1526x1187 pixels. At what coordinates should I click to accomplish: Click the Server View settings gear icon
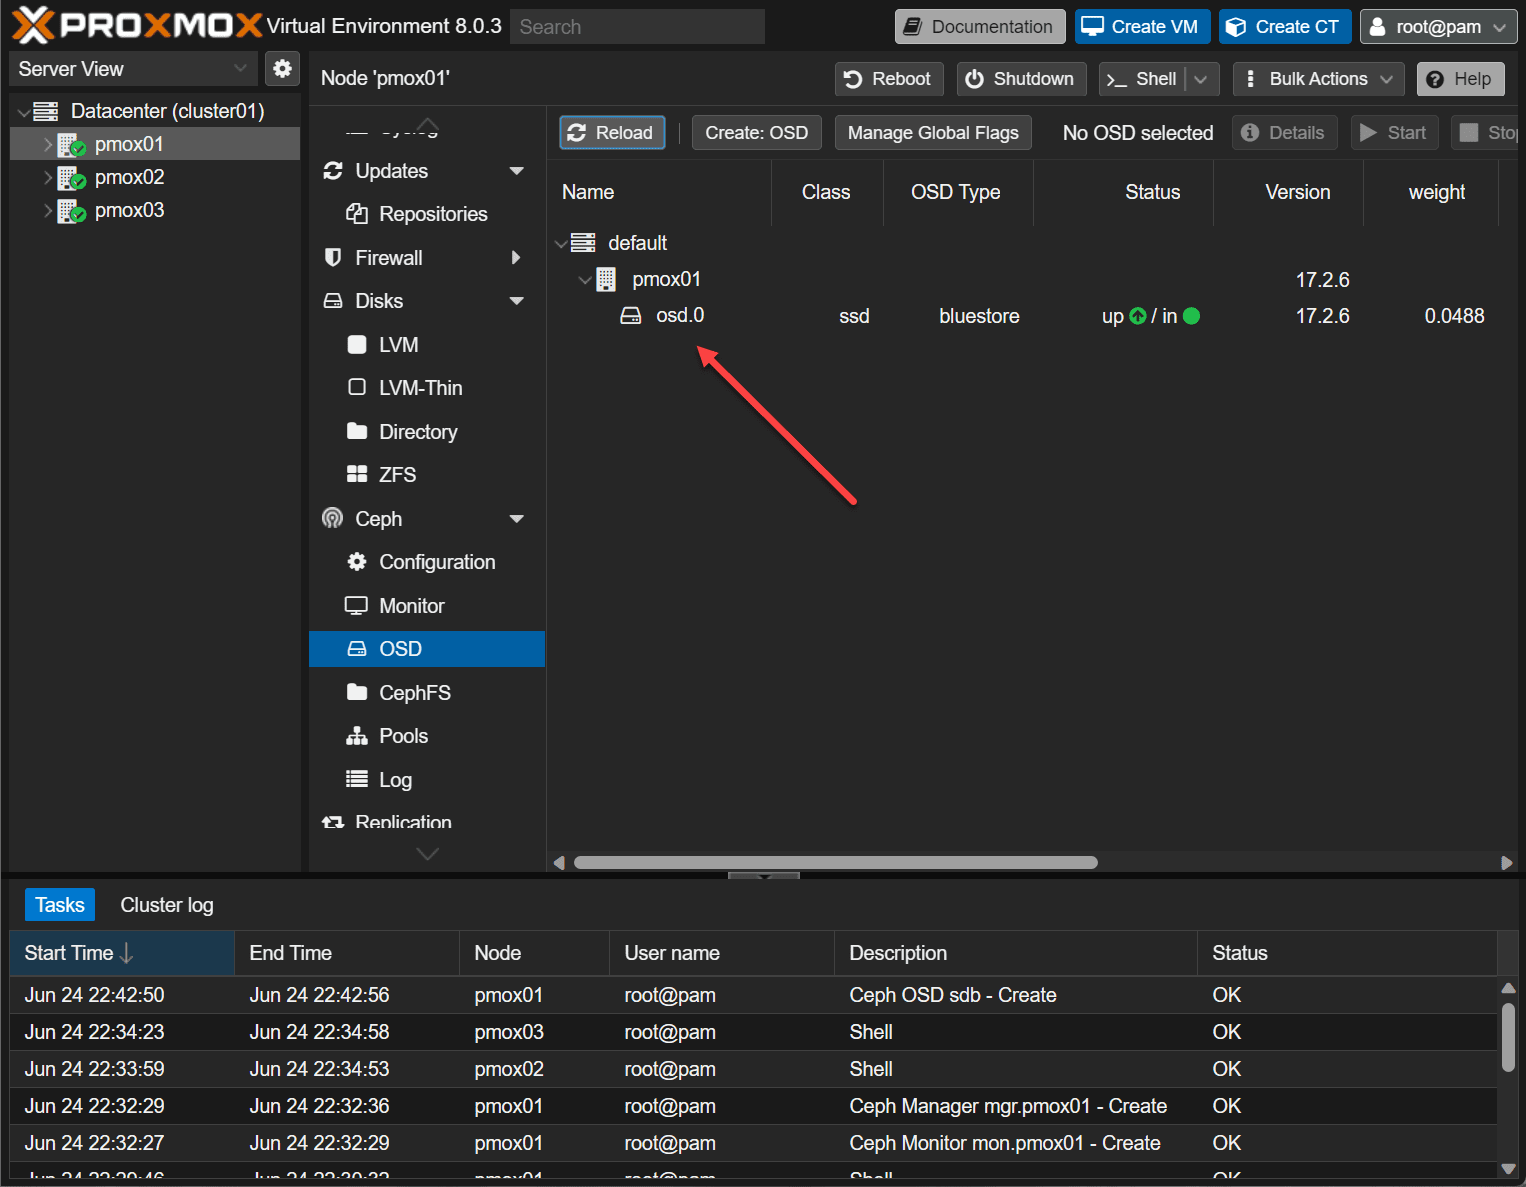283,69
